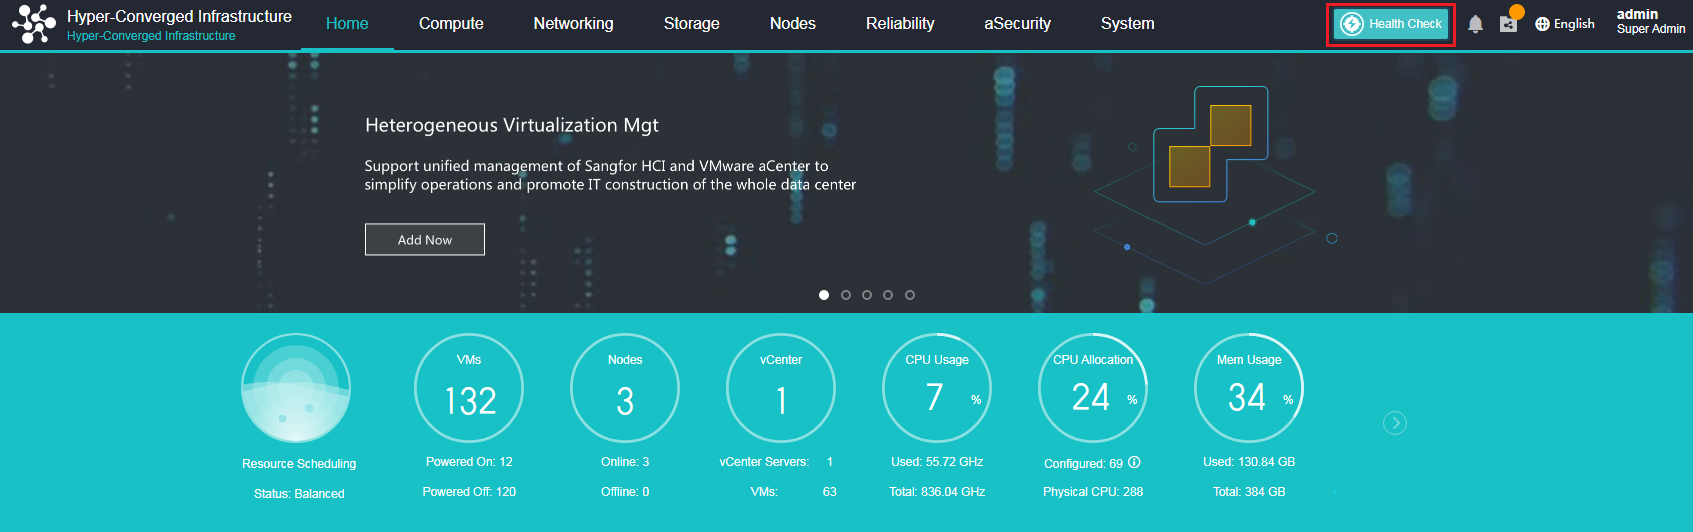Open the admin Super Admin account menu
This screenshot has width=1693, height=532.
click(1650, 22)
